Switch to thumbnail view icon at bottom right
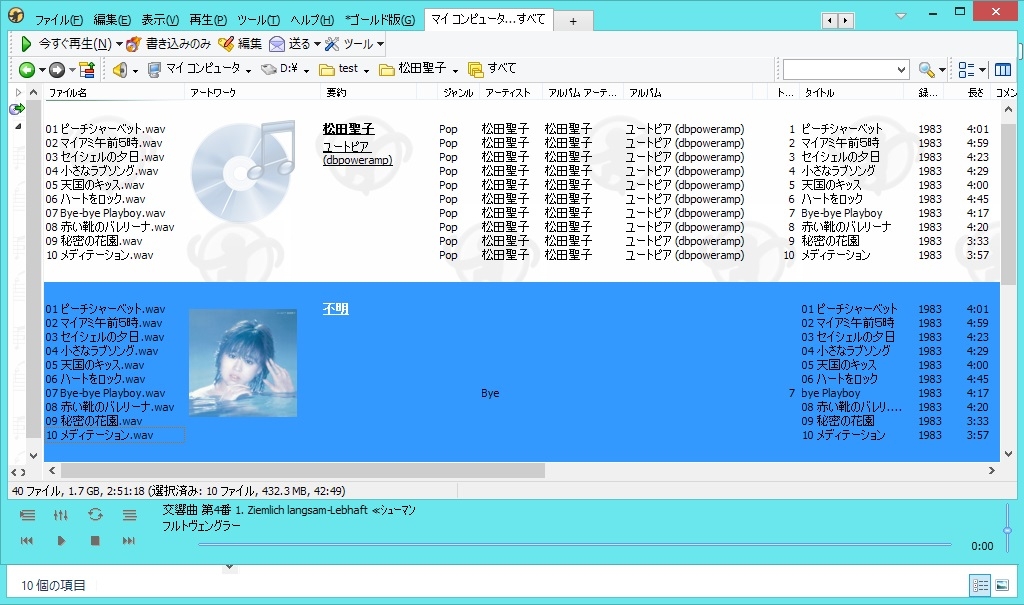The image size is (1024, 605). (1002, 585)
